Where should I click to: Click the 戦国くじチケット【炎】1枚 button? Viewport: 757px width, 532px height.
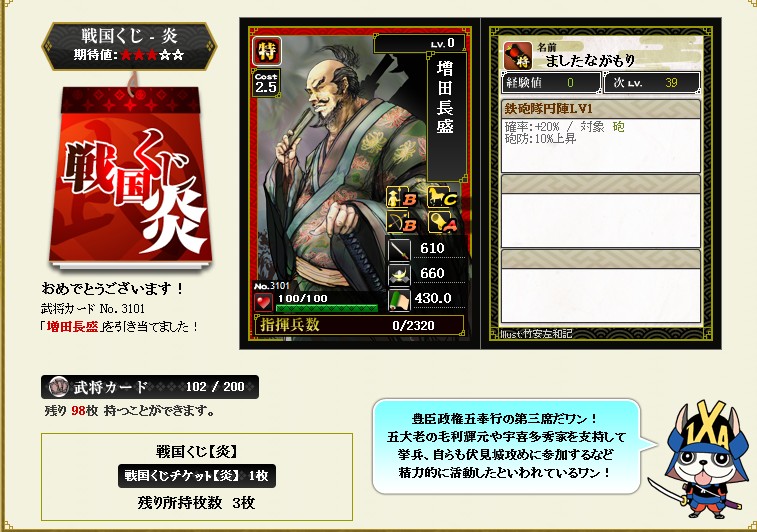196,476
